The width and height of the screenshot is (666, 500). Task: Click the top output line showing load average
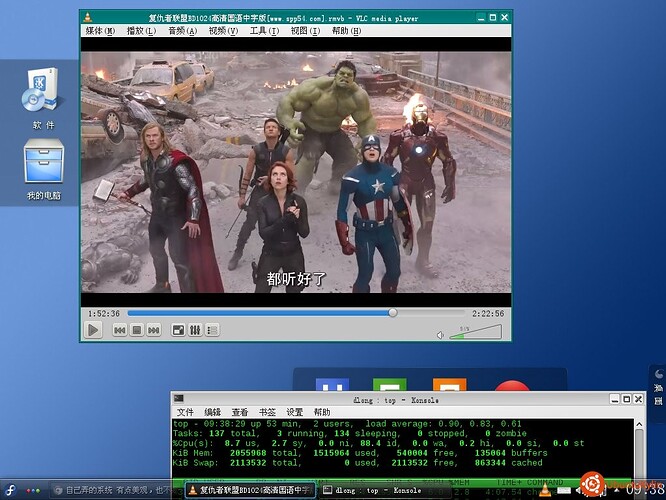(347, 424)
